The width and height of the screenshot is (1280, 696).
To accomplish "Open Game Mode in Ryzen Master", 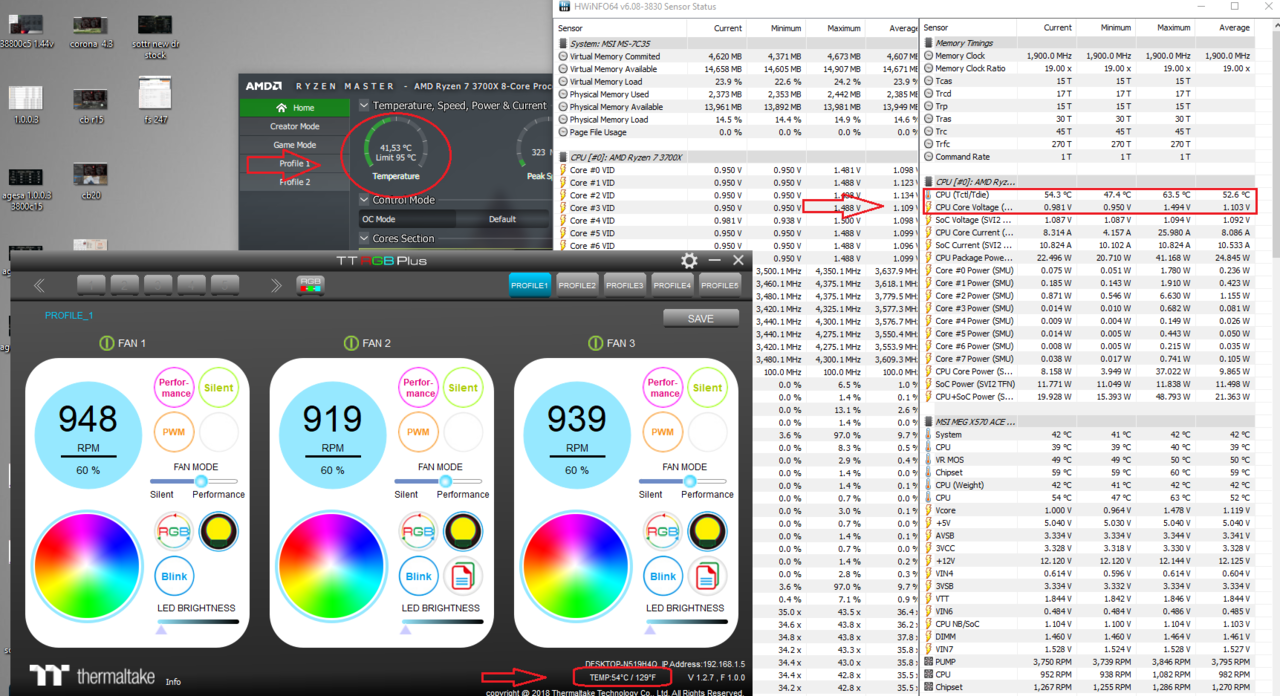I will pos(295,145).
